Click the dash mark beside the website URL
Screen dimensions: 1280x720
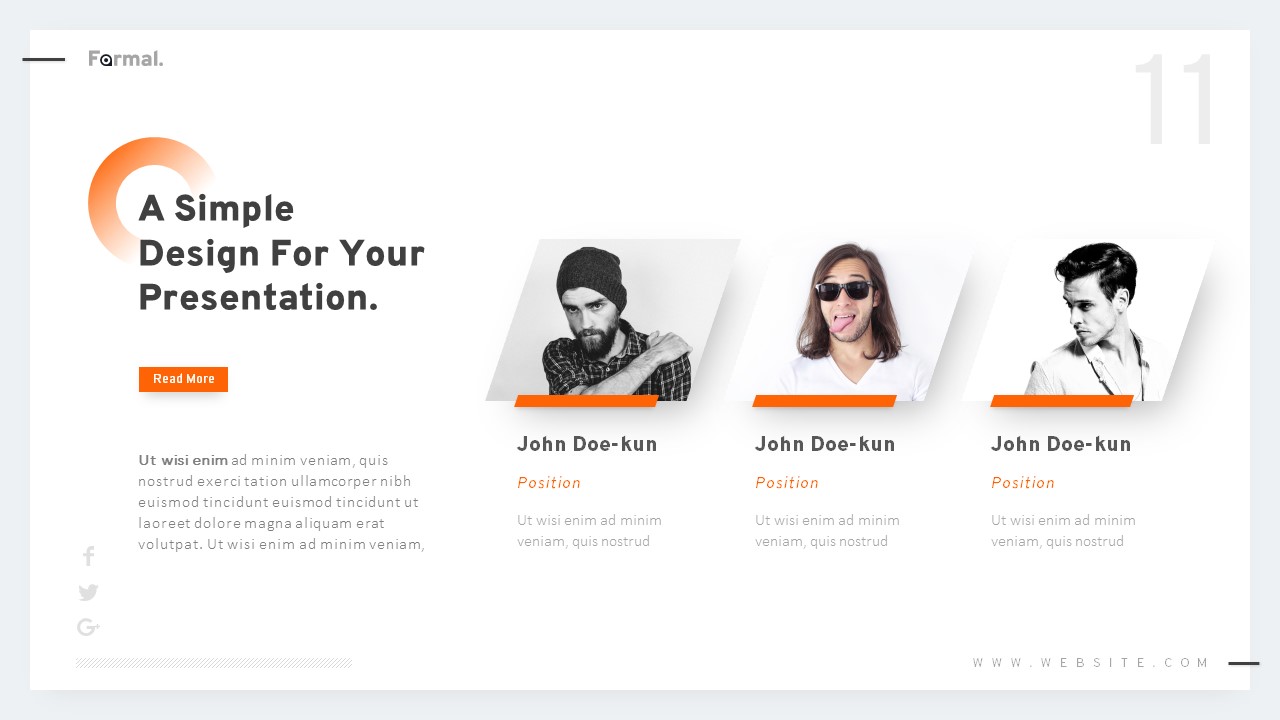pos(1243,662)
